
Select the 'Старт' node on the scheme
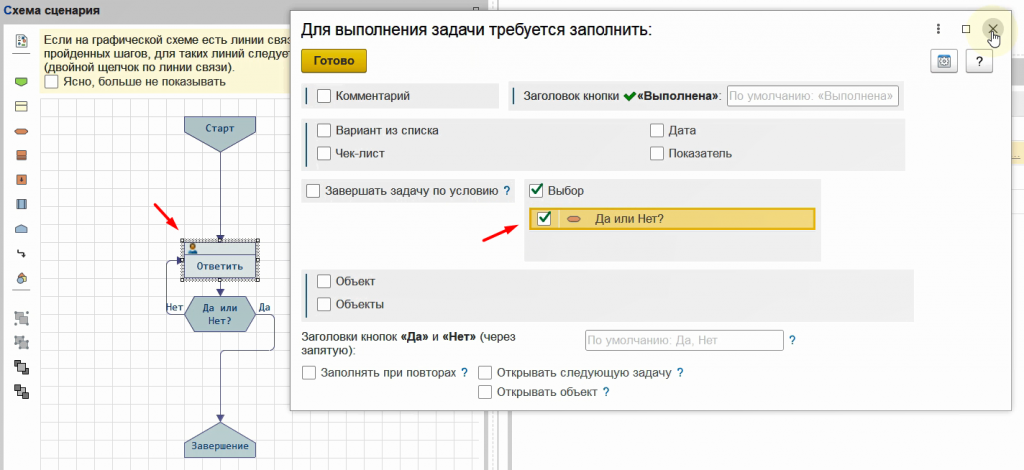pos(220,134)
